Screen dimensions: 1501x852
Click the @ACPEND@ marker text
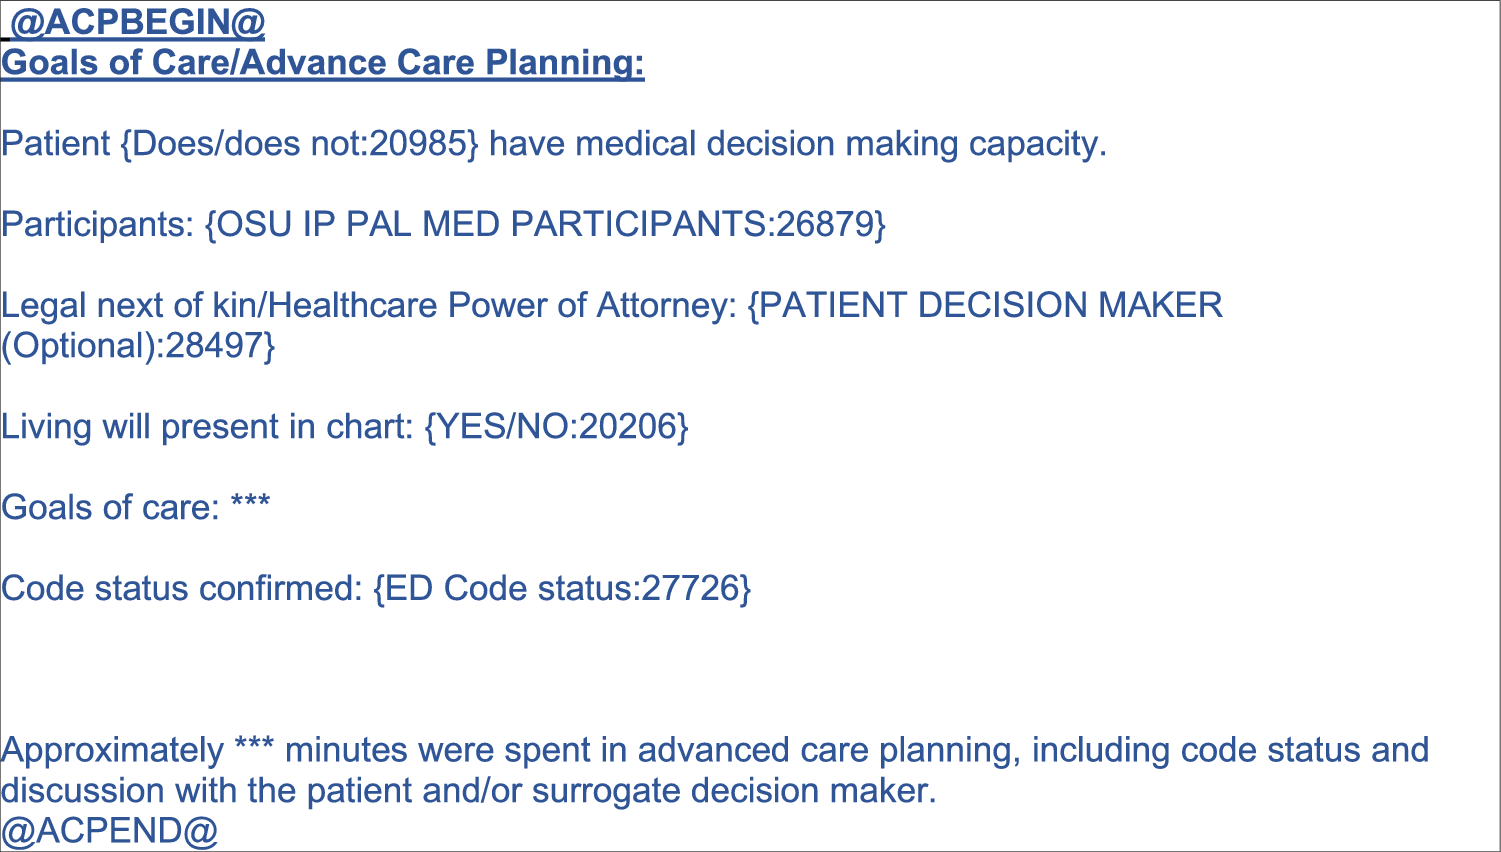109,831
